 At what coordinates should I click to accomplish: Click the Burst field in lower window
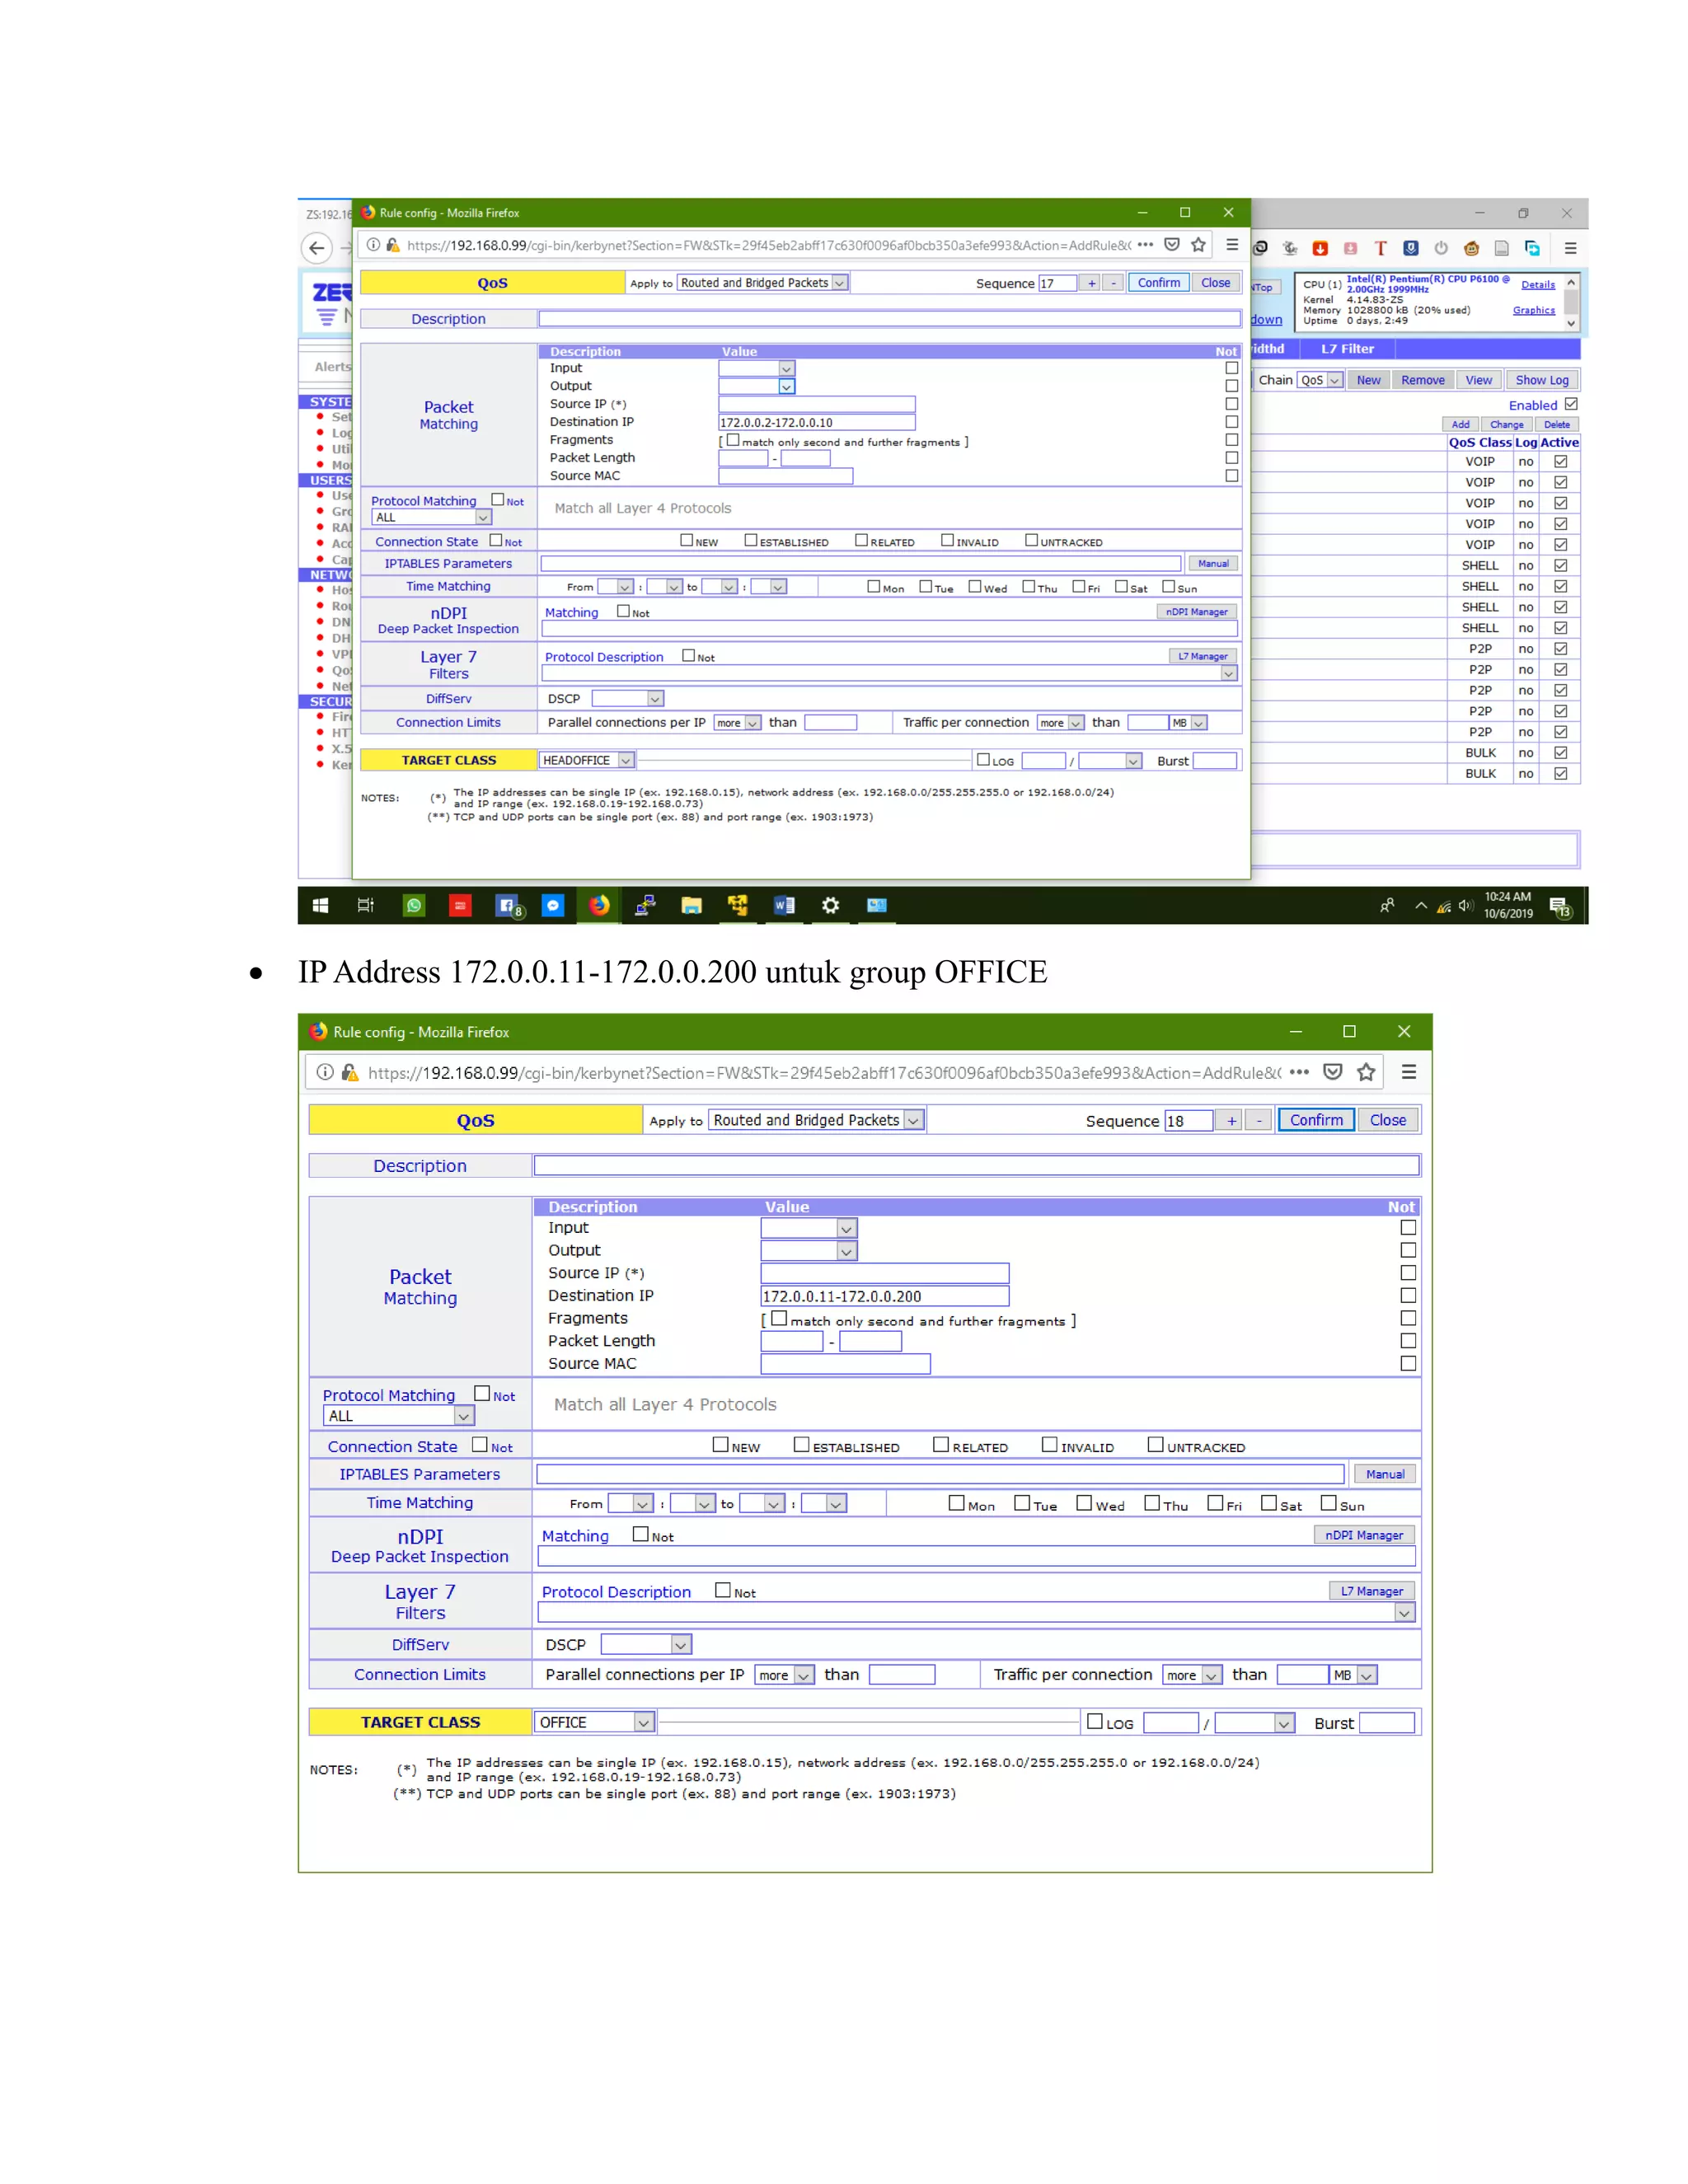pos(1387,1722)
